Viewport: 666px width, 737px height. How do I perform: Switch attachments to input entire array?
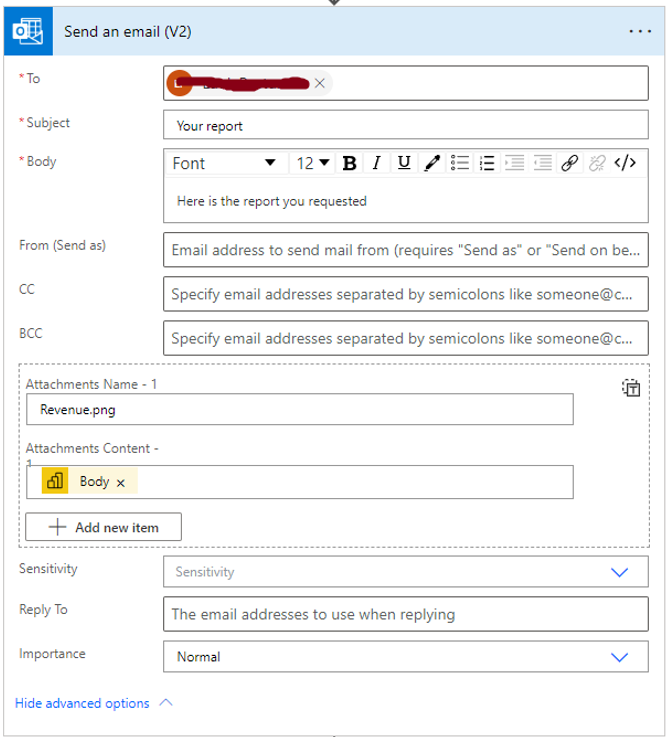coord(631,388)
